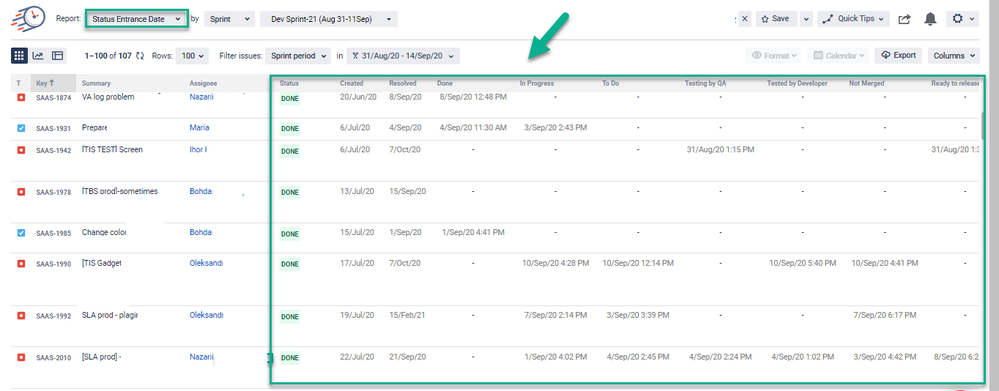Click the To Do date 4/Sep/20 2:45 PM
The image size is (999, 391).
coord(638,356)
